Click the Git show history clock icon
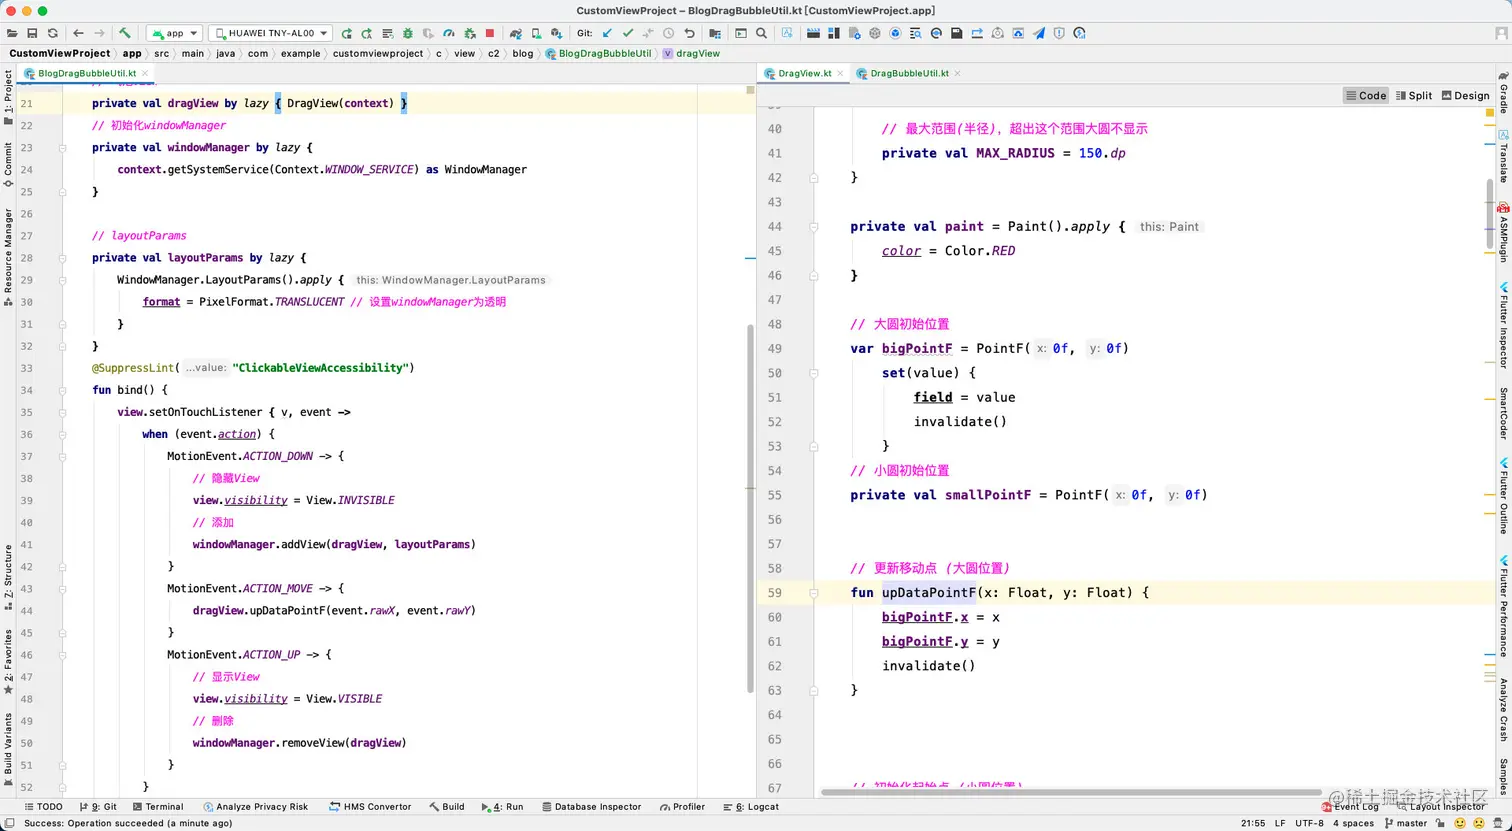The height and width of the screenshot is (831, 1512). click(669, 33)
